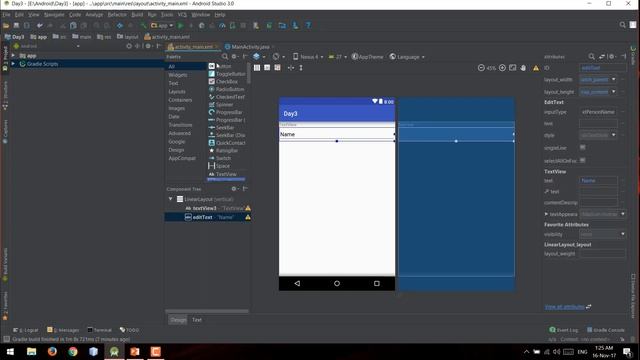
Task: Select the Widgets palette category
Action: (178, 75)
